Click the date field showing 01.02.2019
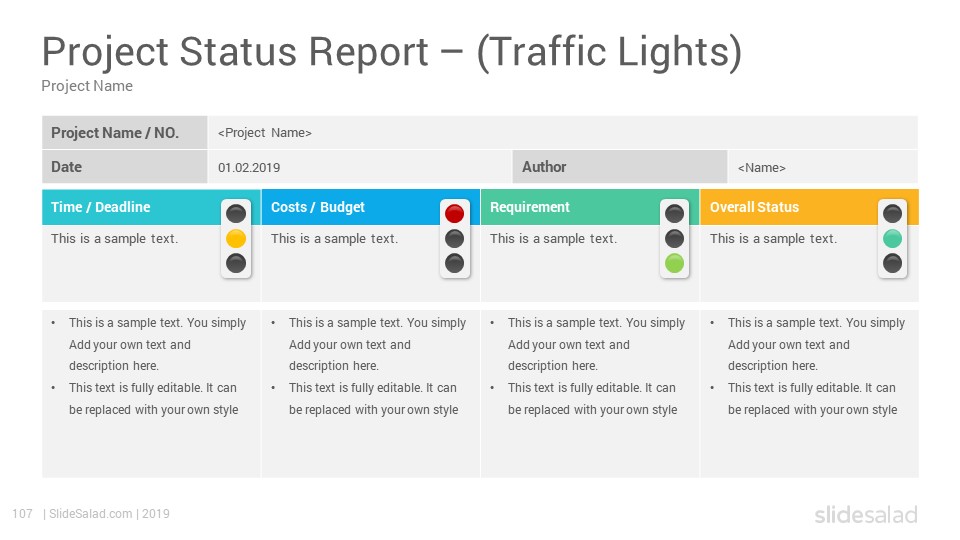Viewport: 960px width, 540px height. click(x=360, y=167)
